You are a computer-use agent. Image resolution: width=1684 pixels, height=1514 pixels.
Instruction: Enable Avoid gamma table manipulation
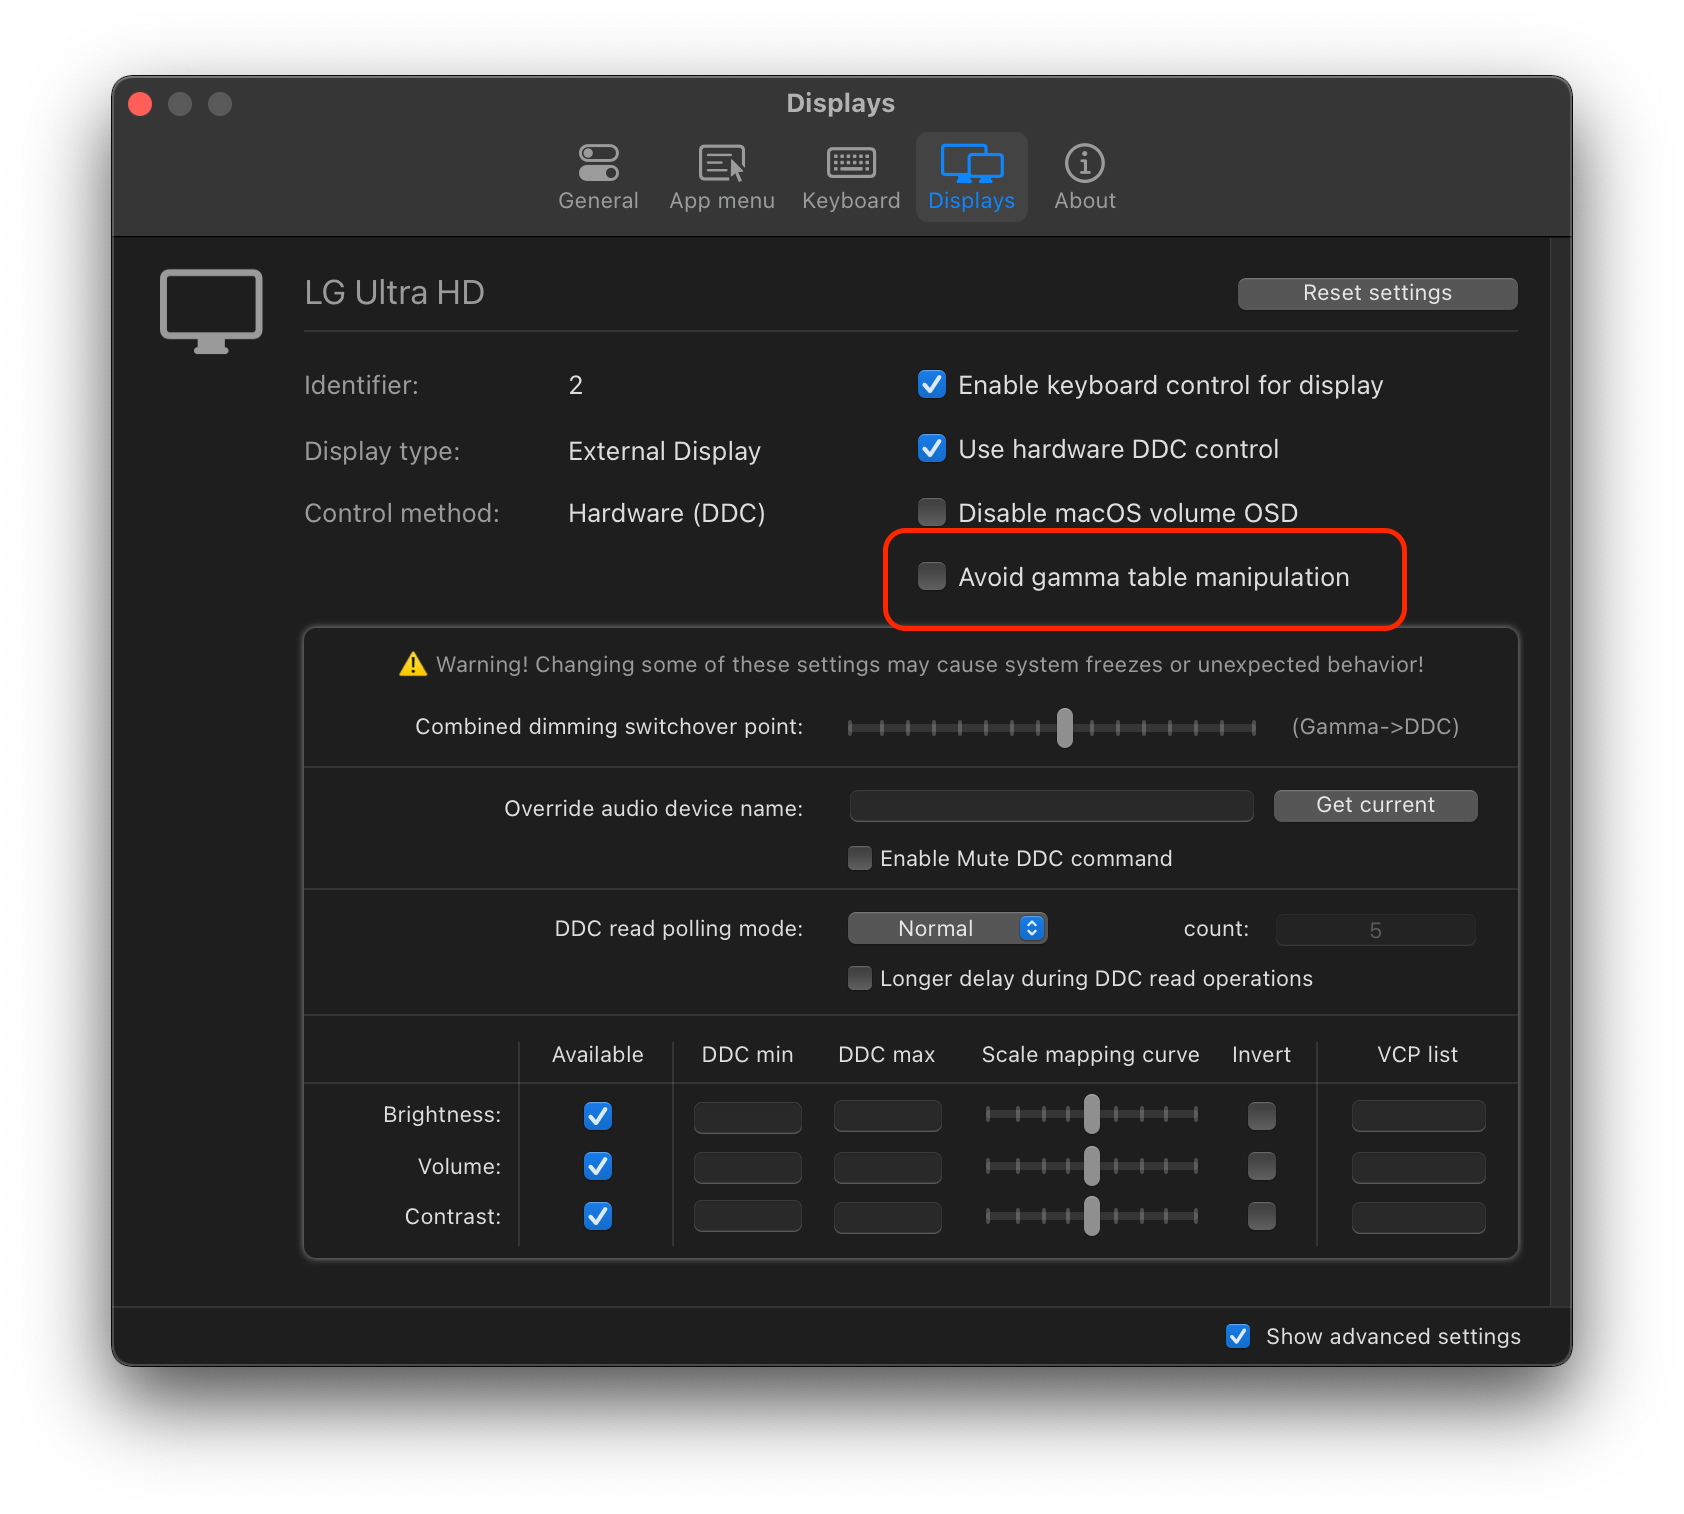click(x=931, y=576)
